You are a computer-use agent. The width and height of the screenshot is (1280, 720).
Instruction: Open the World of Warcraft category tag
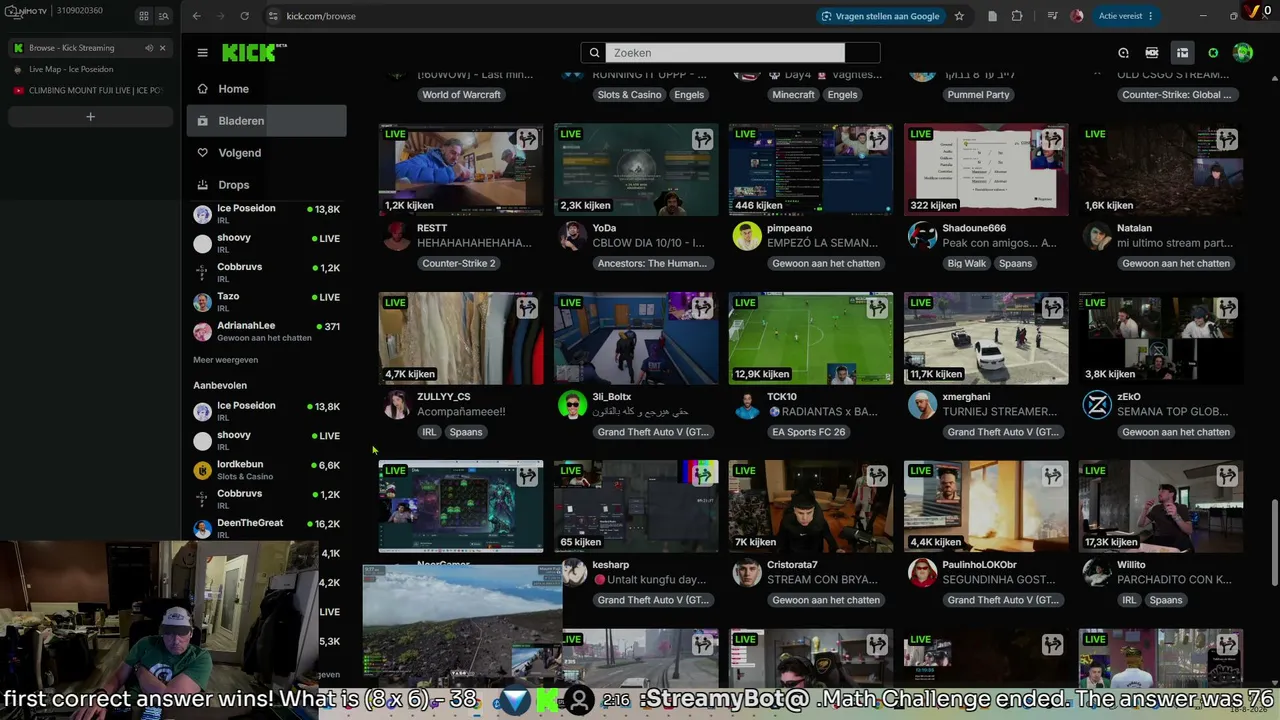461,95
